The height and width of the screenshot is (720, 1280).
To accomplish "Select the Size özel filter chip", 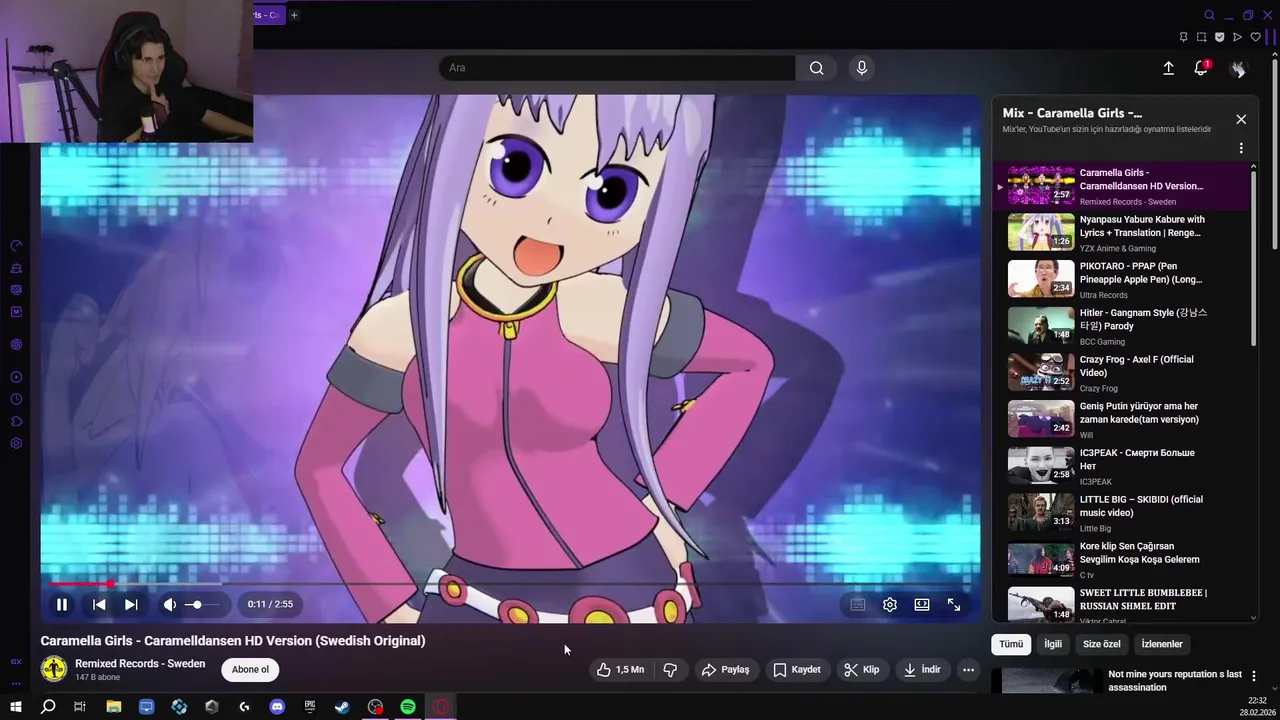I will coord(1102,644).
